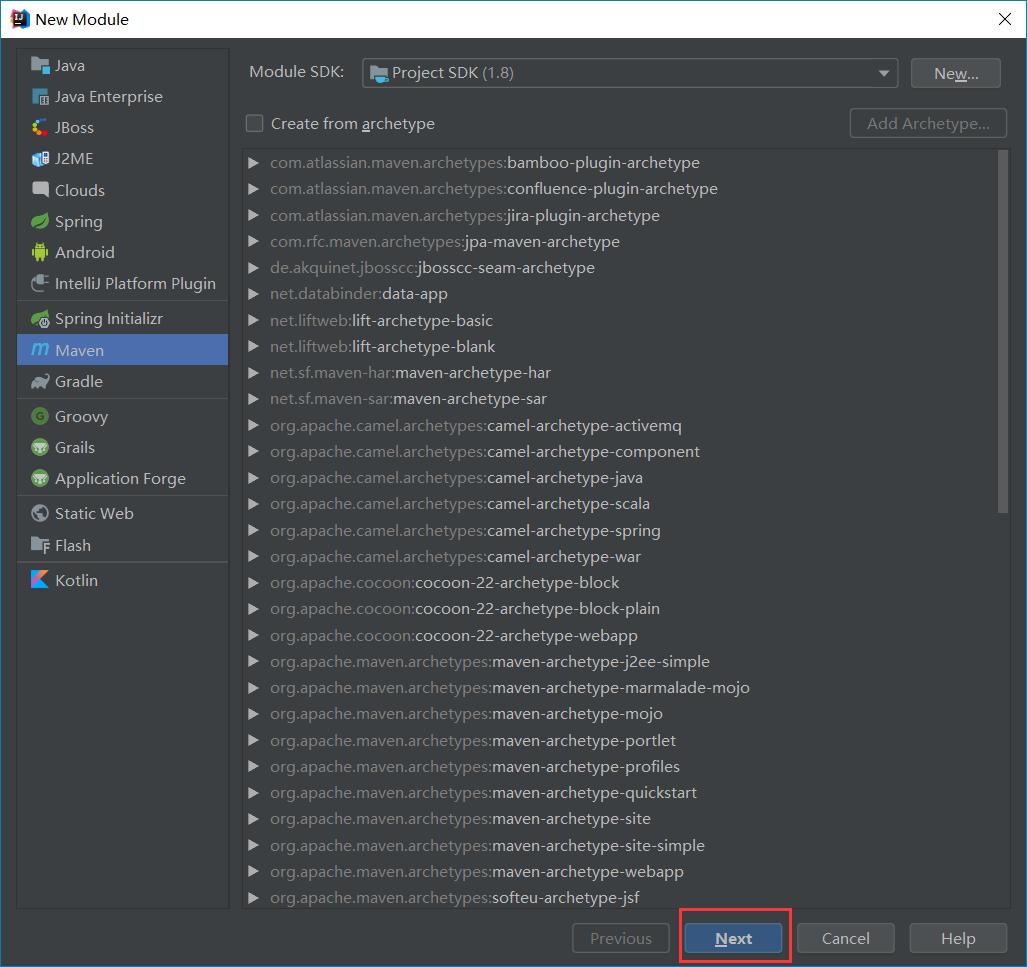Screen dimensions: 1027x967
Task: Click the Spring leaf icon
Action: 40,221
